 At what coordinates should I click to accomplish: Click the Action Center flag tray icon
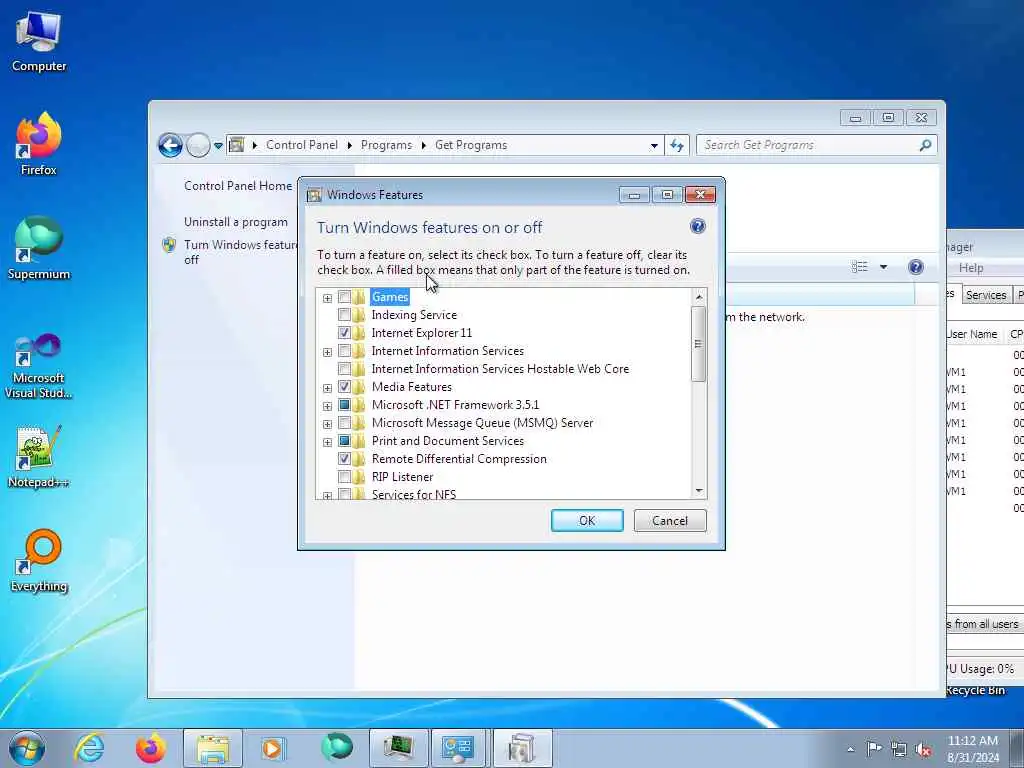pyautogui.click(x=874, y=749)
